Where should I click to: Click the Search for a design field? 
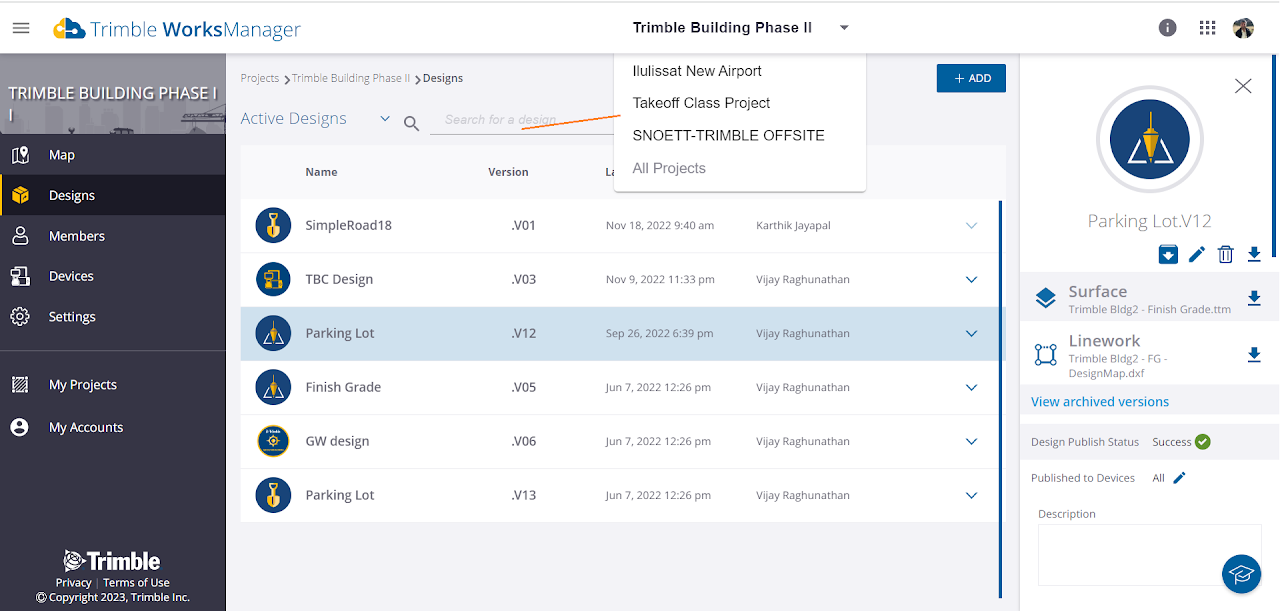(x=520, y=120)
